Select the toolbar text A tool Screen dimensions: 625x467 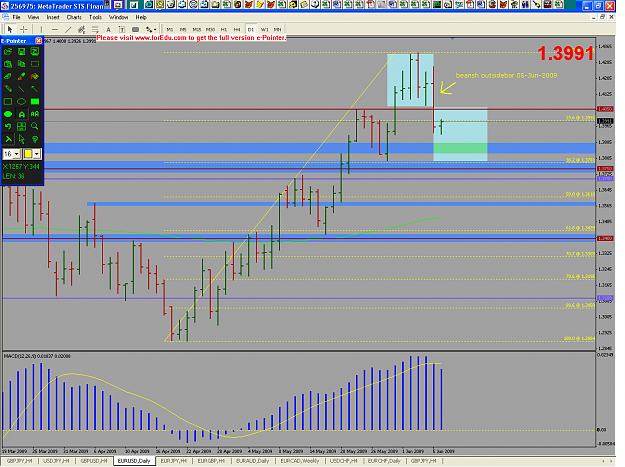click(108, 29)
